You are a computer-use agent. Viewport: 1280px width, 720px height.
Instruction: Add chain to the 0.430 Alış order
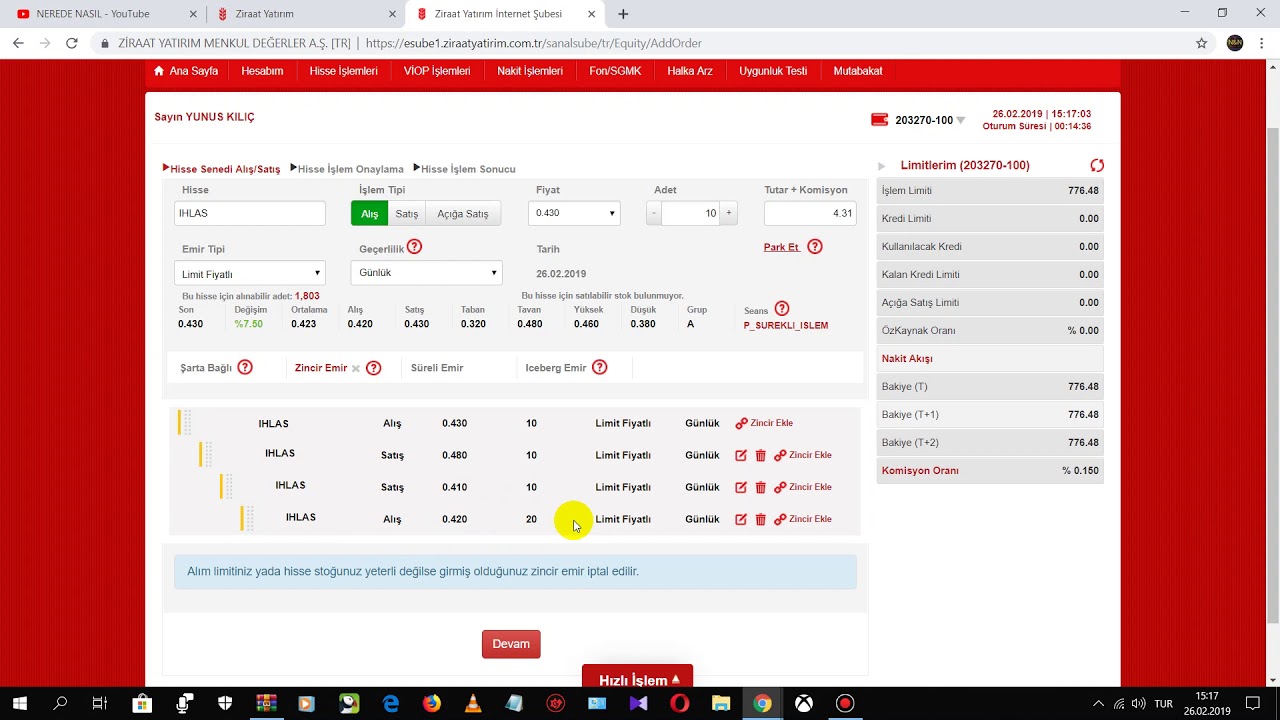[x=764, y=423]
